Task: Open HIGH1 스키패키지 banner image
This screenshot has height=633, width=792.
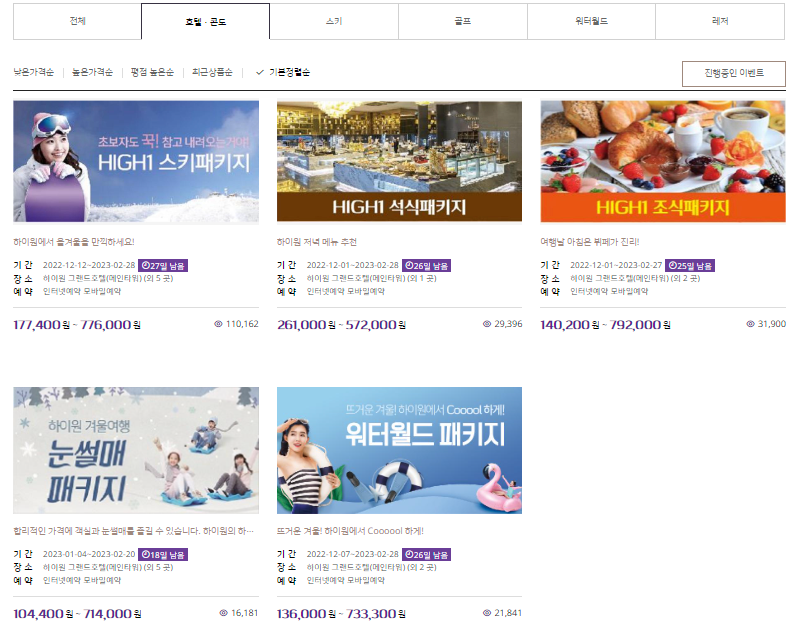Action: tap(136, 161)
